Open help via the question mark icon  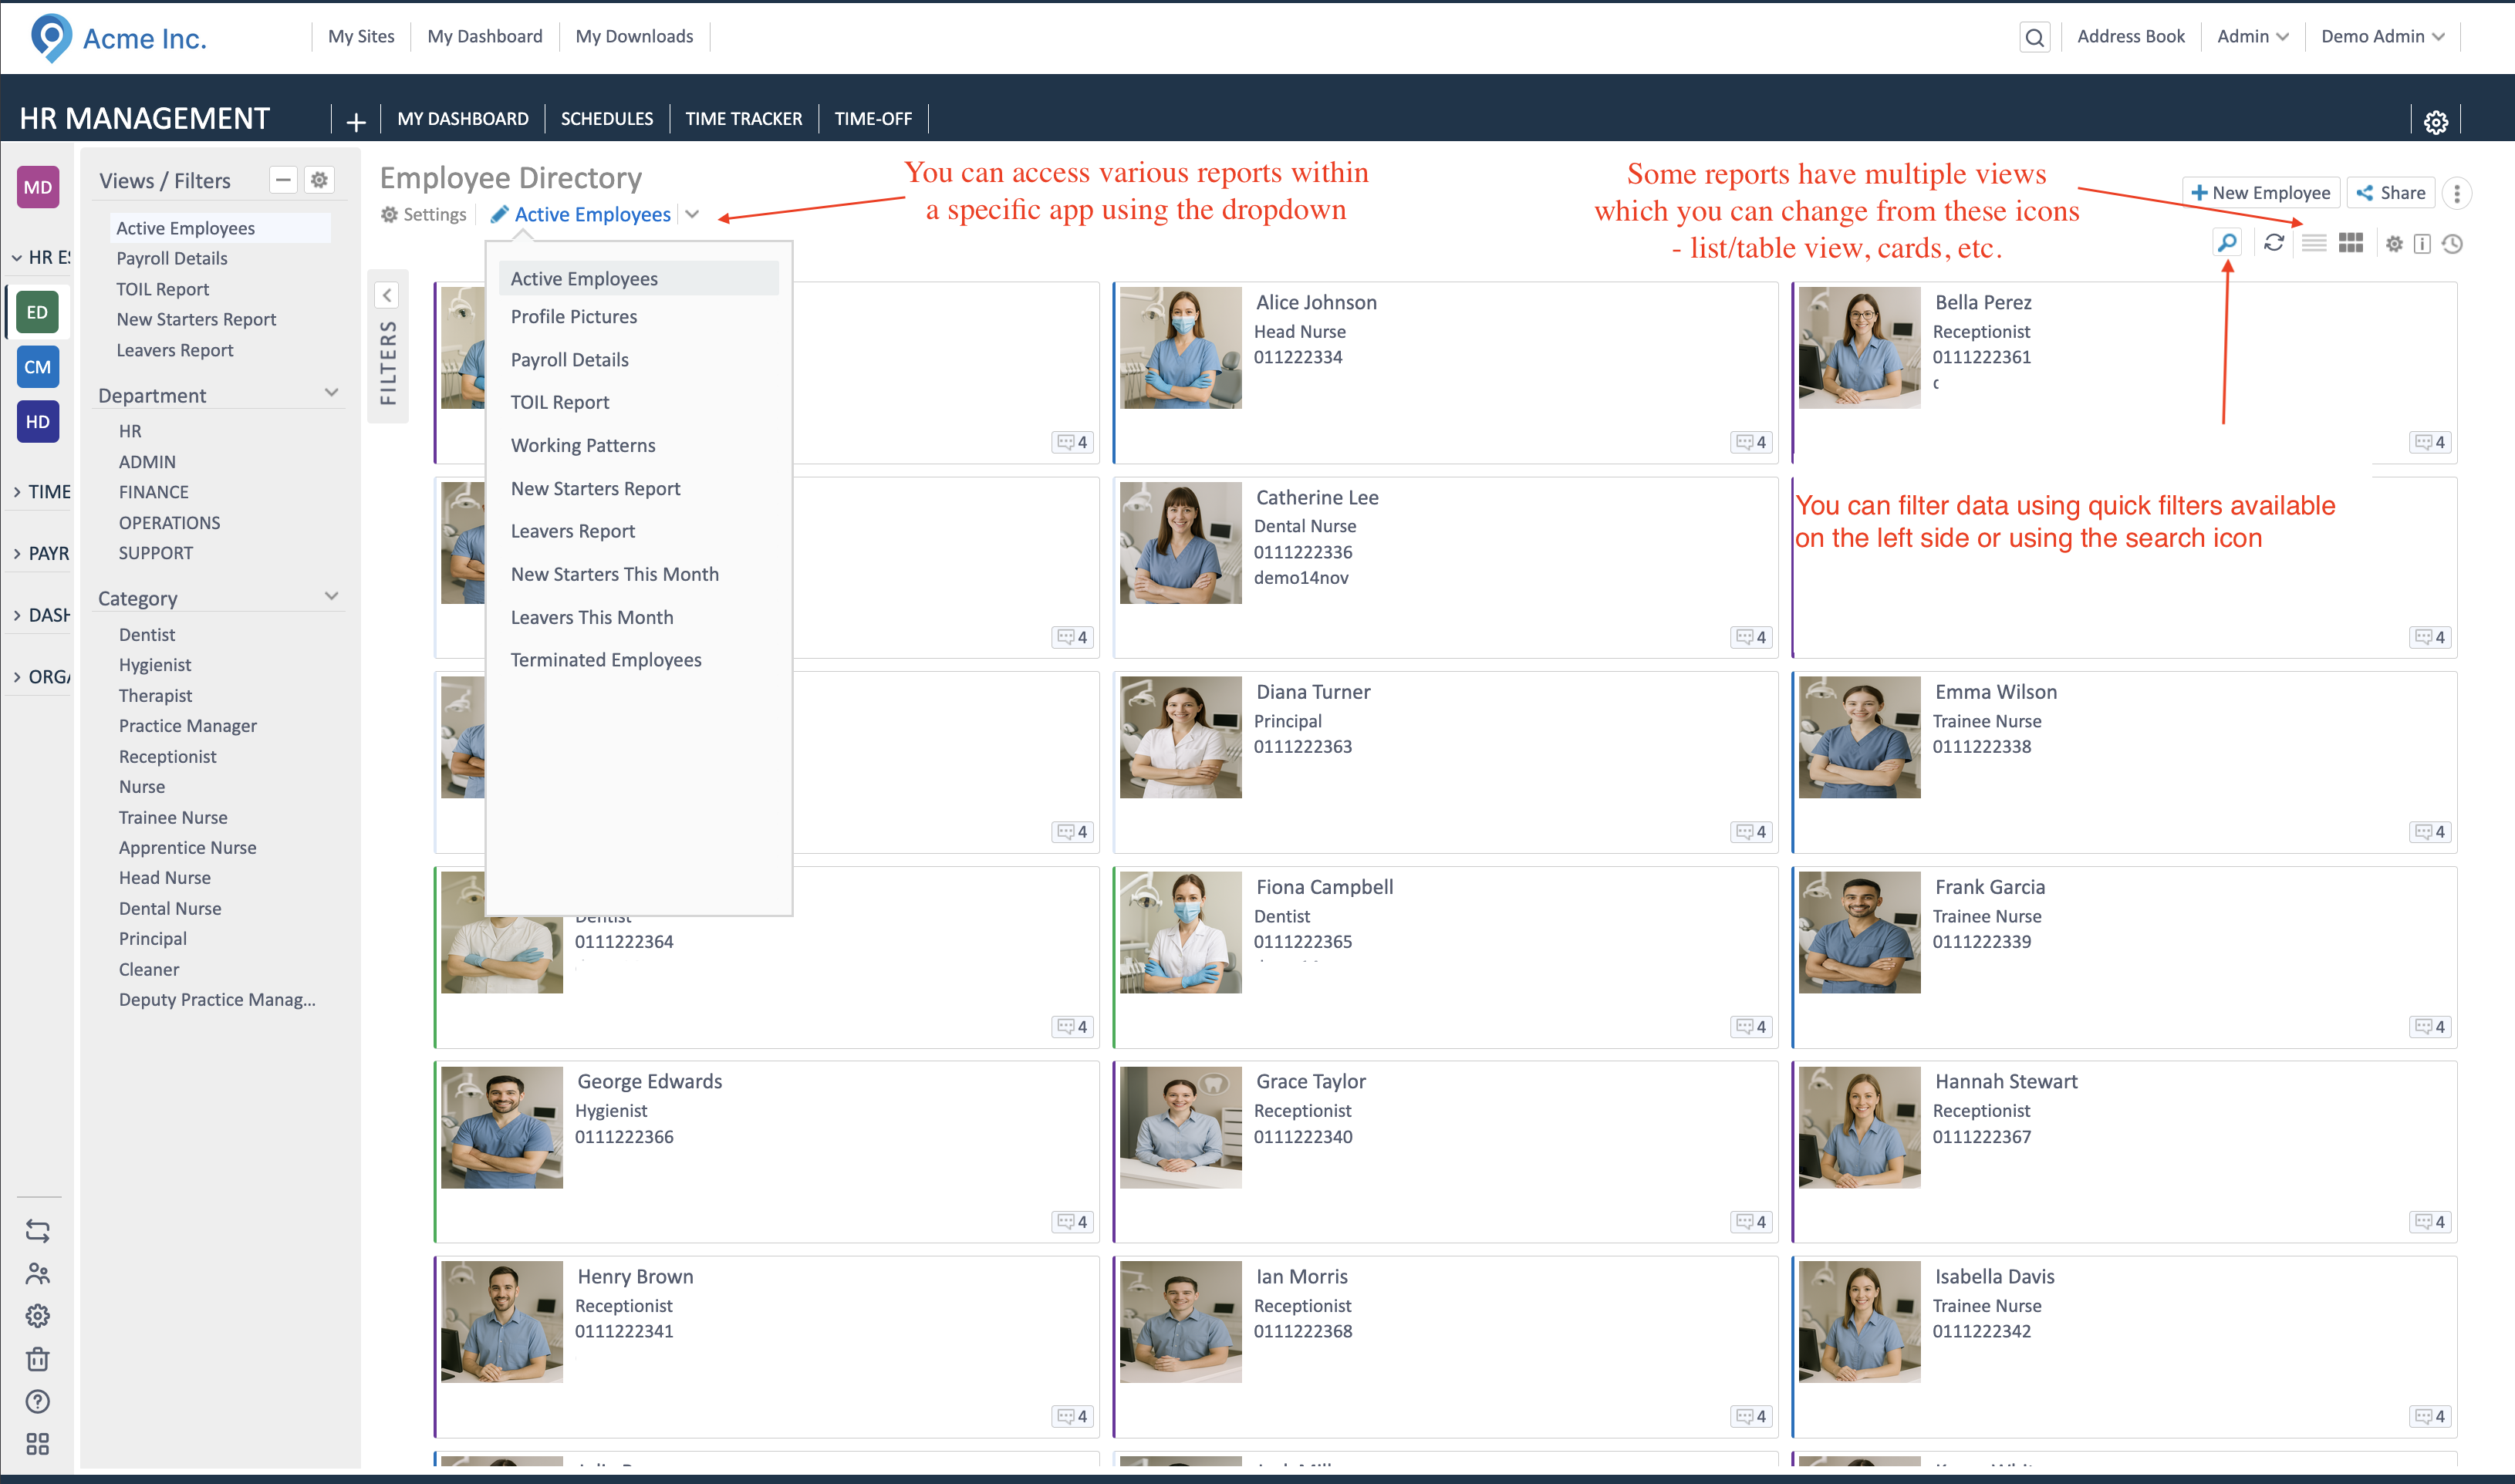(x=38, y=1401)
